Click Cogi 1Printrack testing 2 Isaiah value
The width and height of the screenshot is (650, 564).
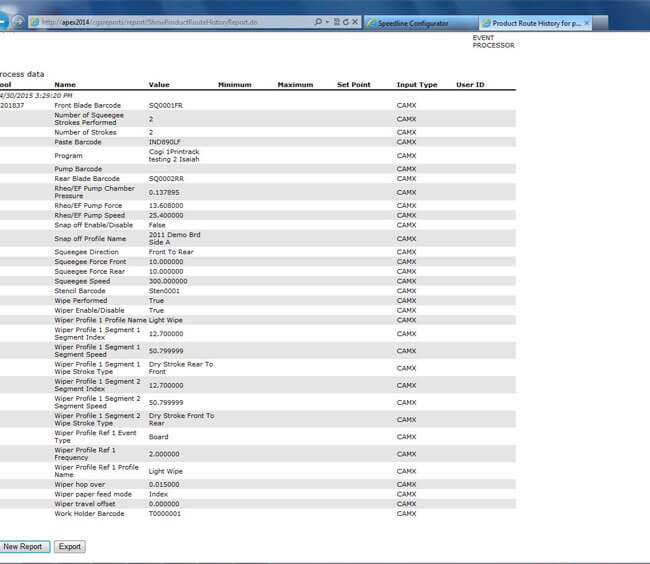174,155
